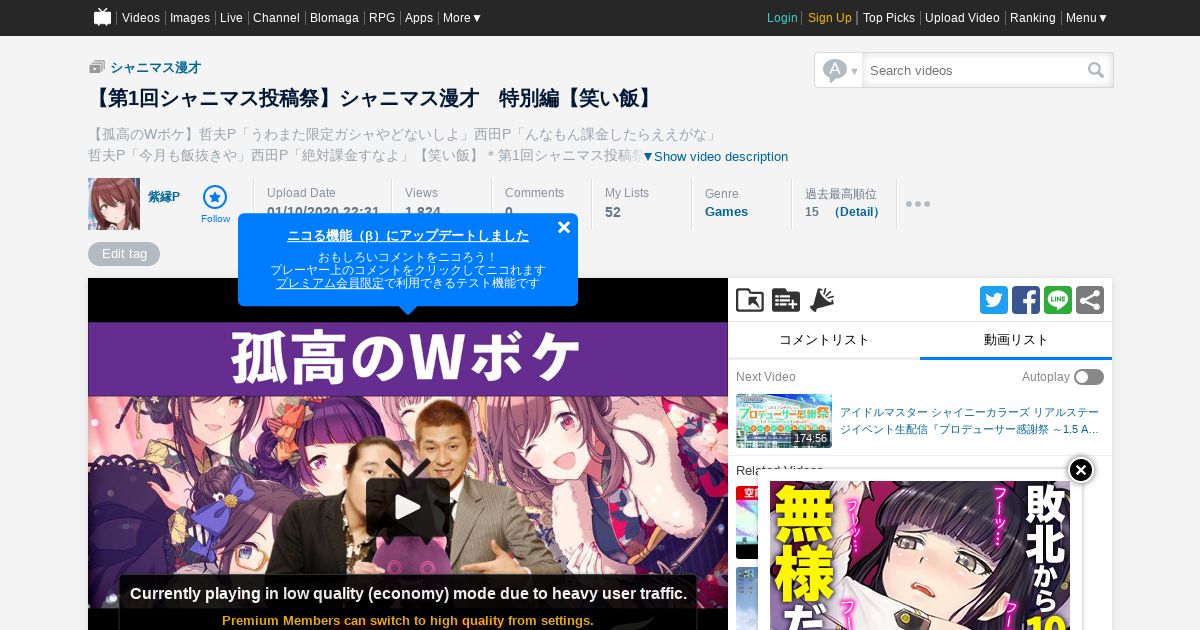Expand the Menu▼ dropdown

point(1087,18)
